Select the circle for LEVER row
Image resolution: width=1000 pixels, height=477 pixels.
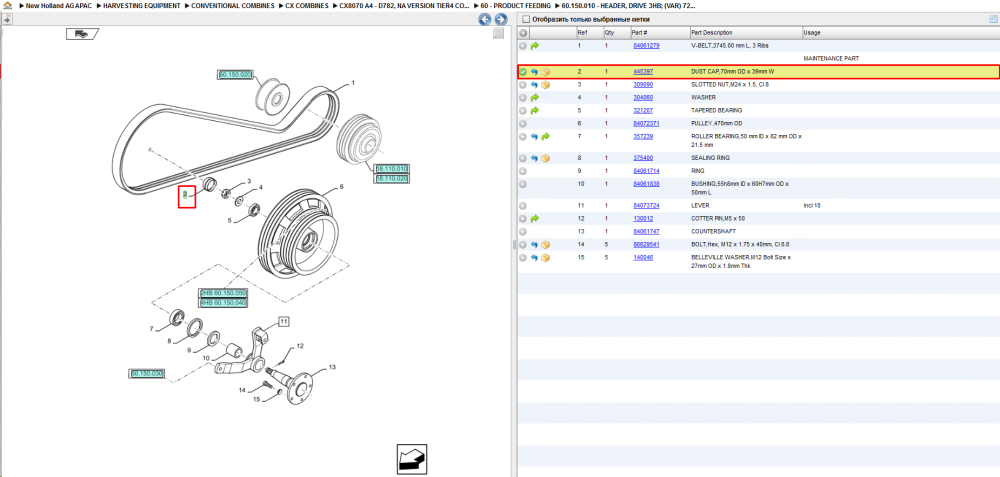click(x=523, y=206)
